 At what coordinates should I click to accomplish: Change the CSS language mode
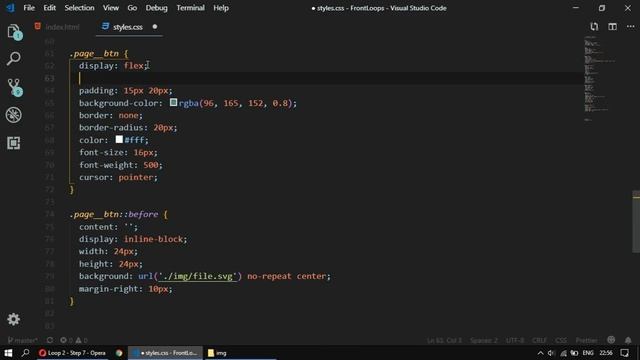(561, 340)
